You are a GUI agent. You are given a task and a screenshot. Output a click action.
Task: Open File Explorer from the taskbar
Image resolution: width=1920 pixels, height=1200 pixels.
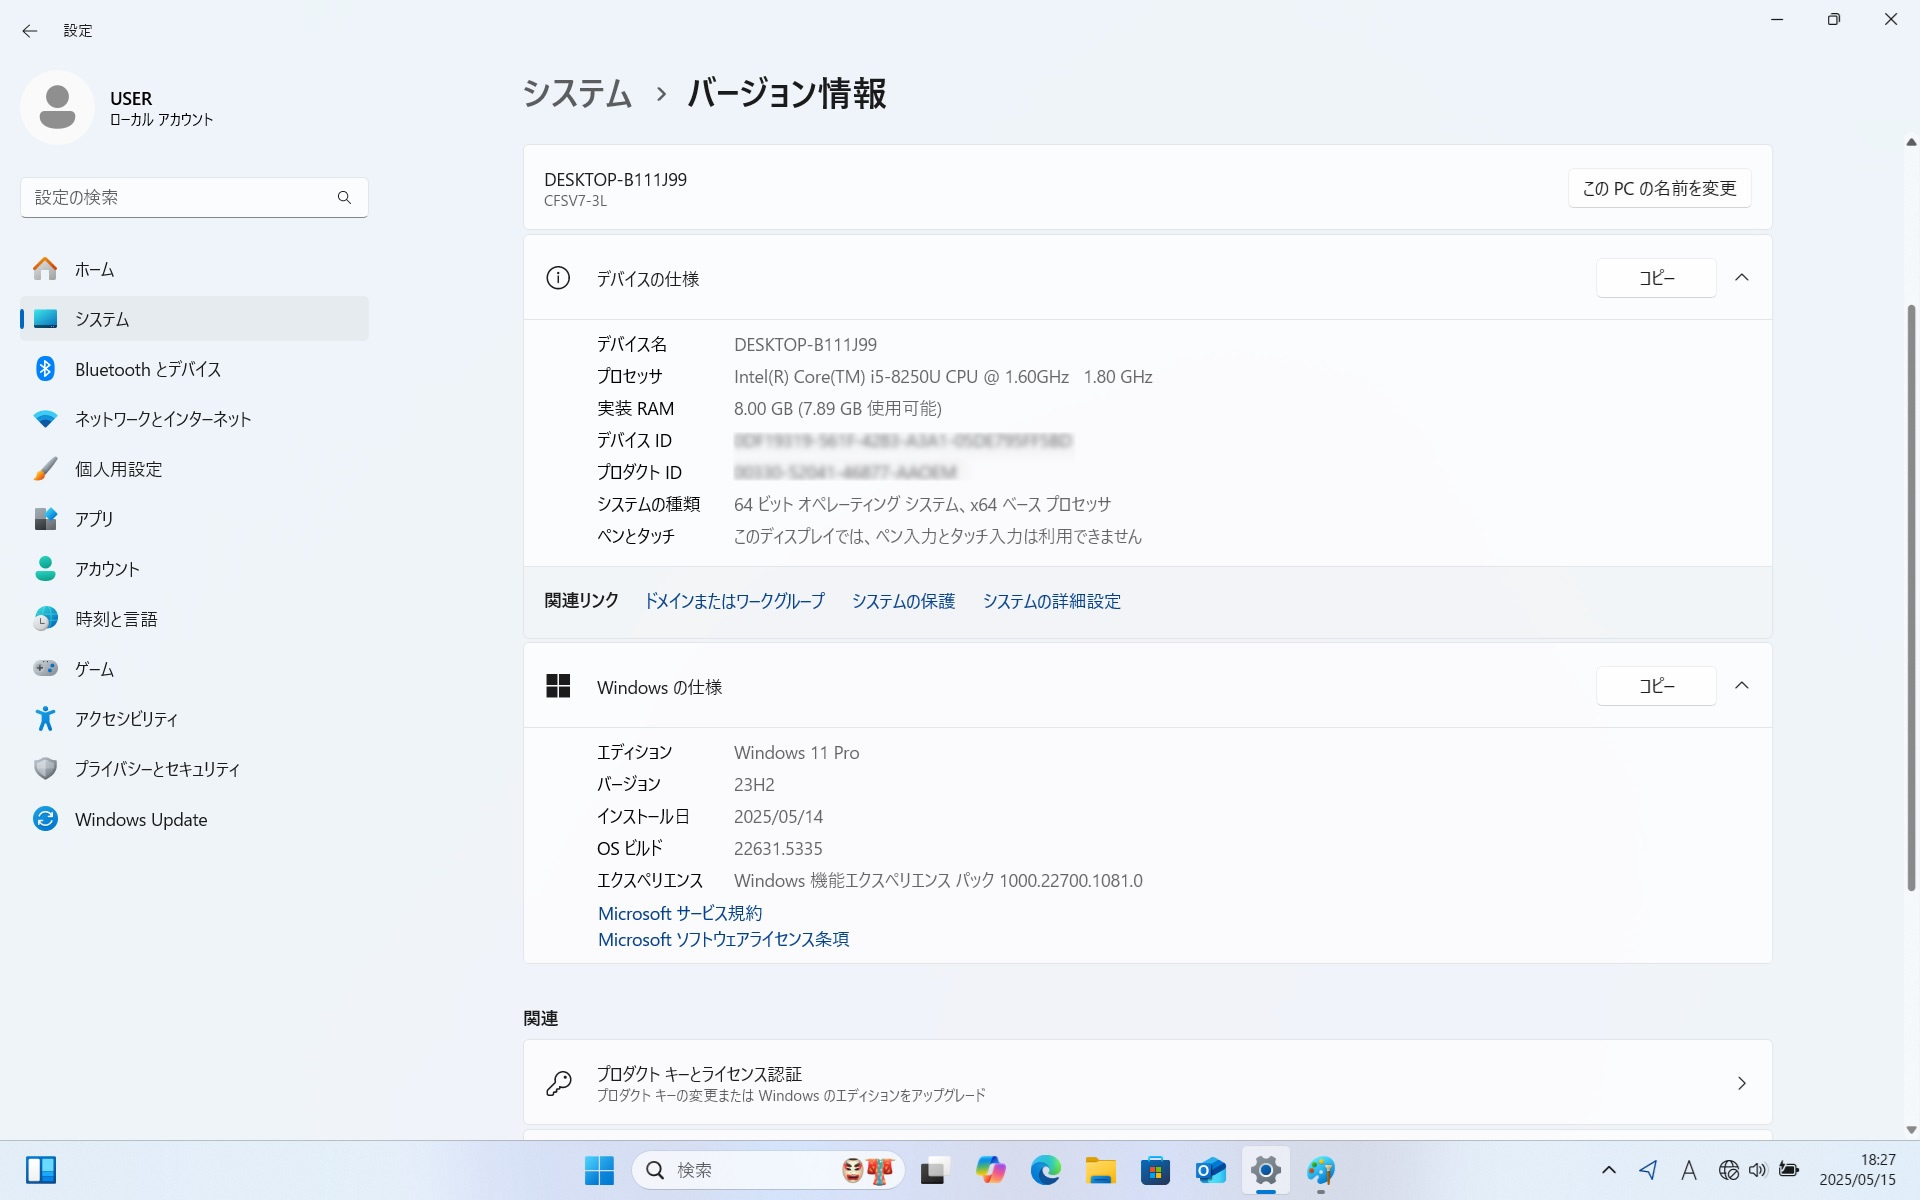tap(1100, 1170)
